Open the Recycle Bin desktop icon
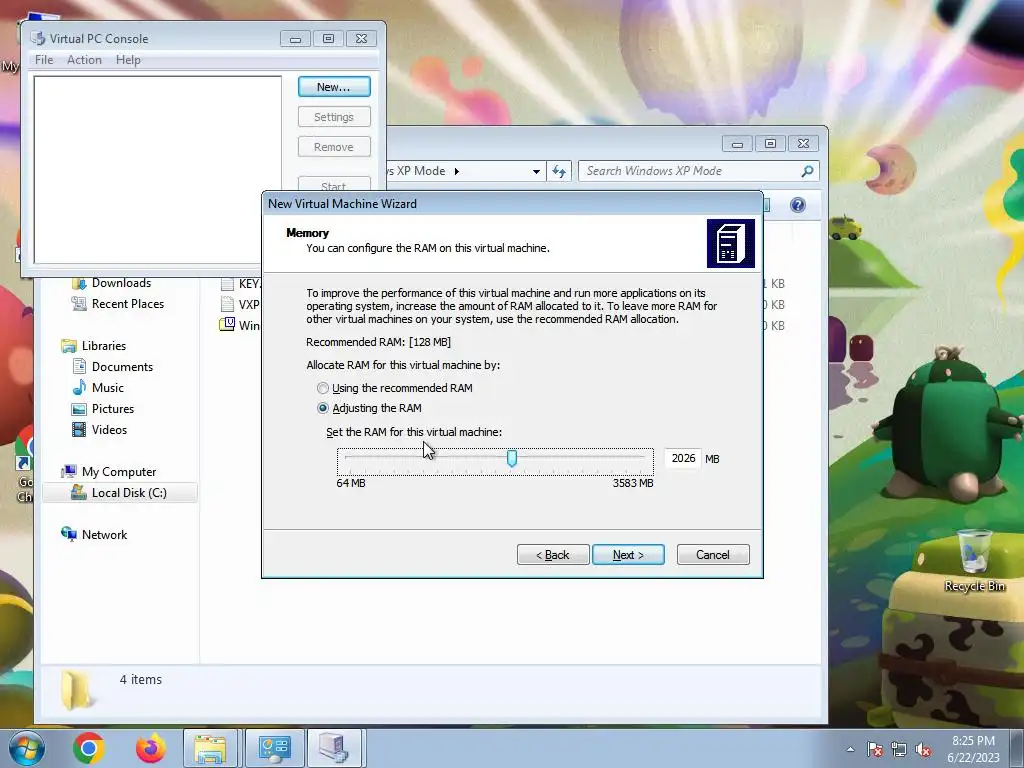 974,560
